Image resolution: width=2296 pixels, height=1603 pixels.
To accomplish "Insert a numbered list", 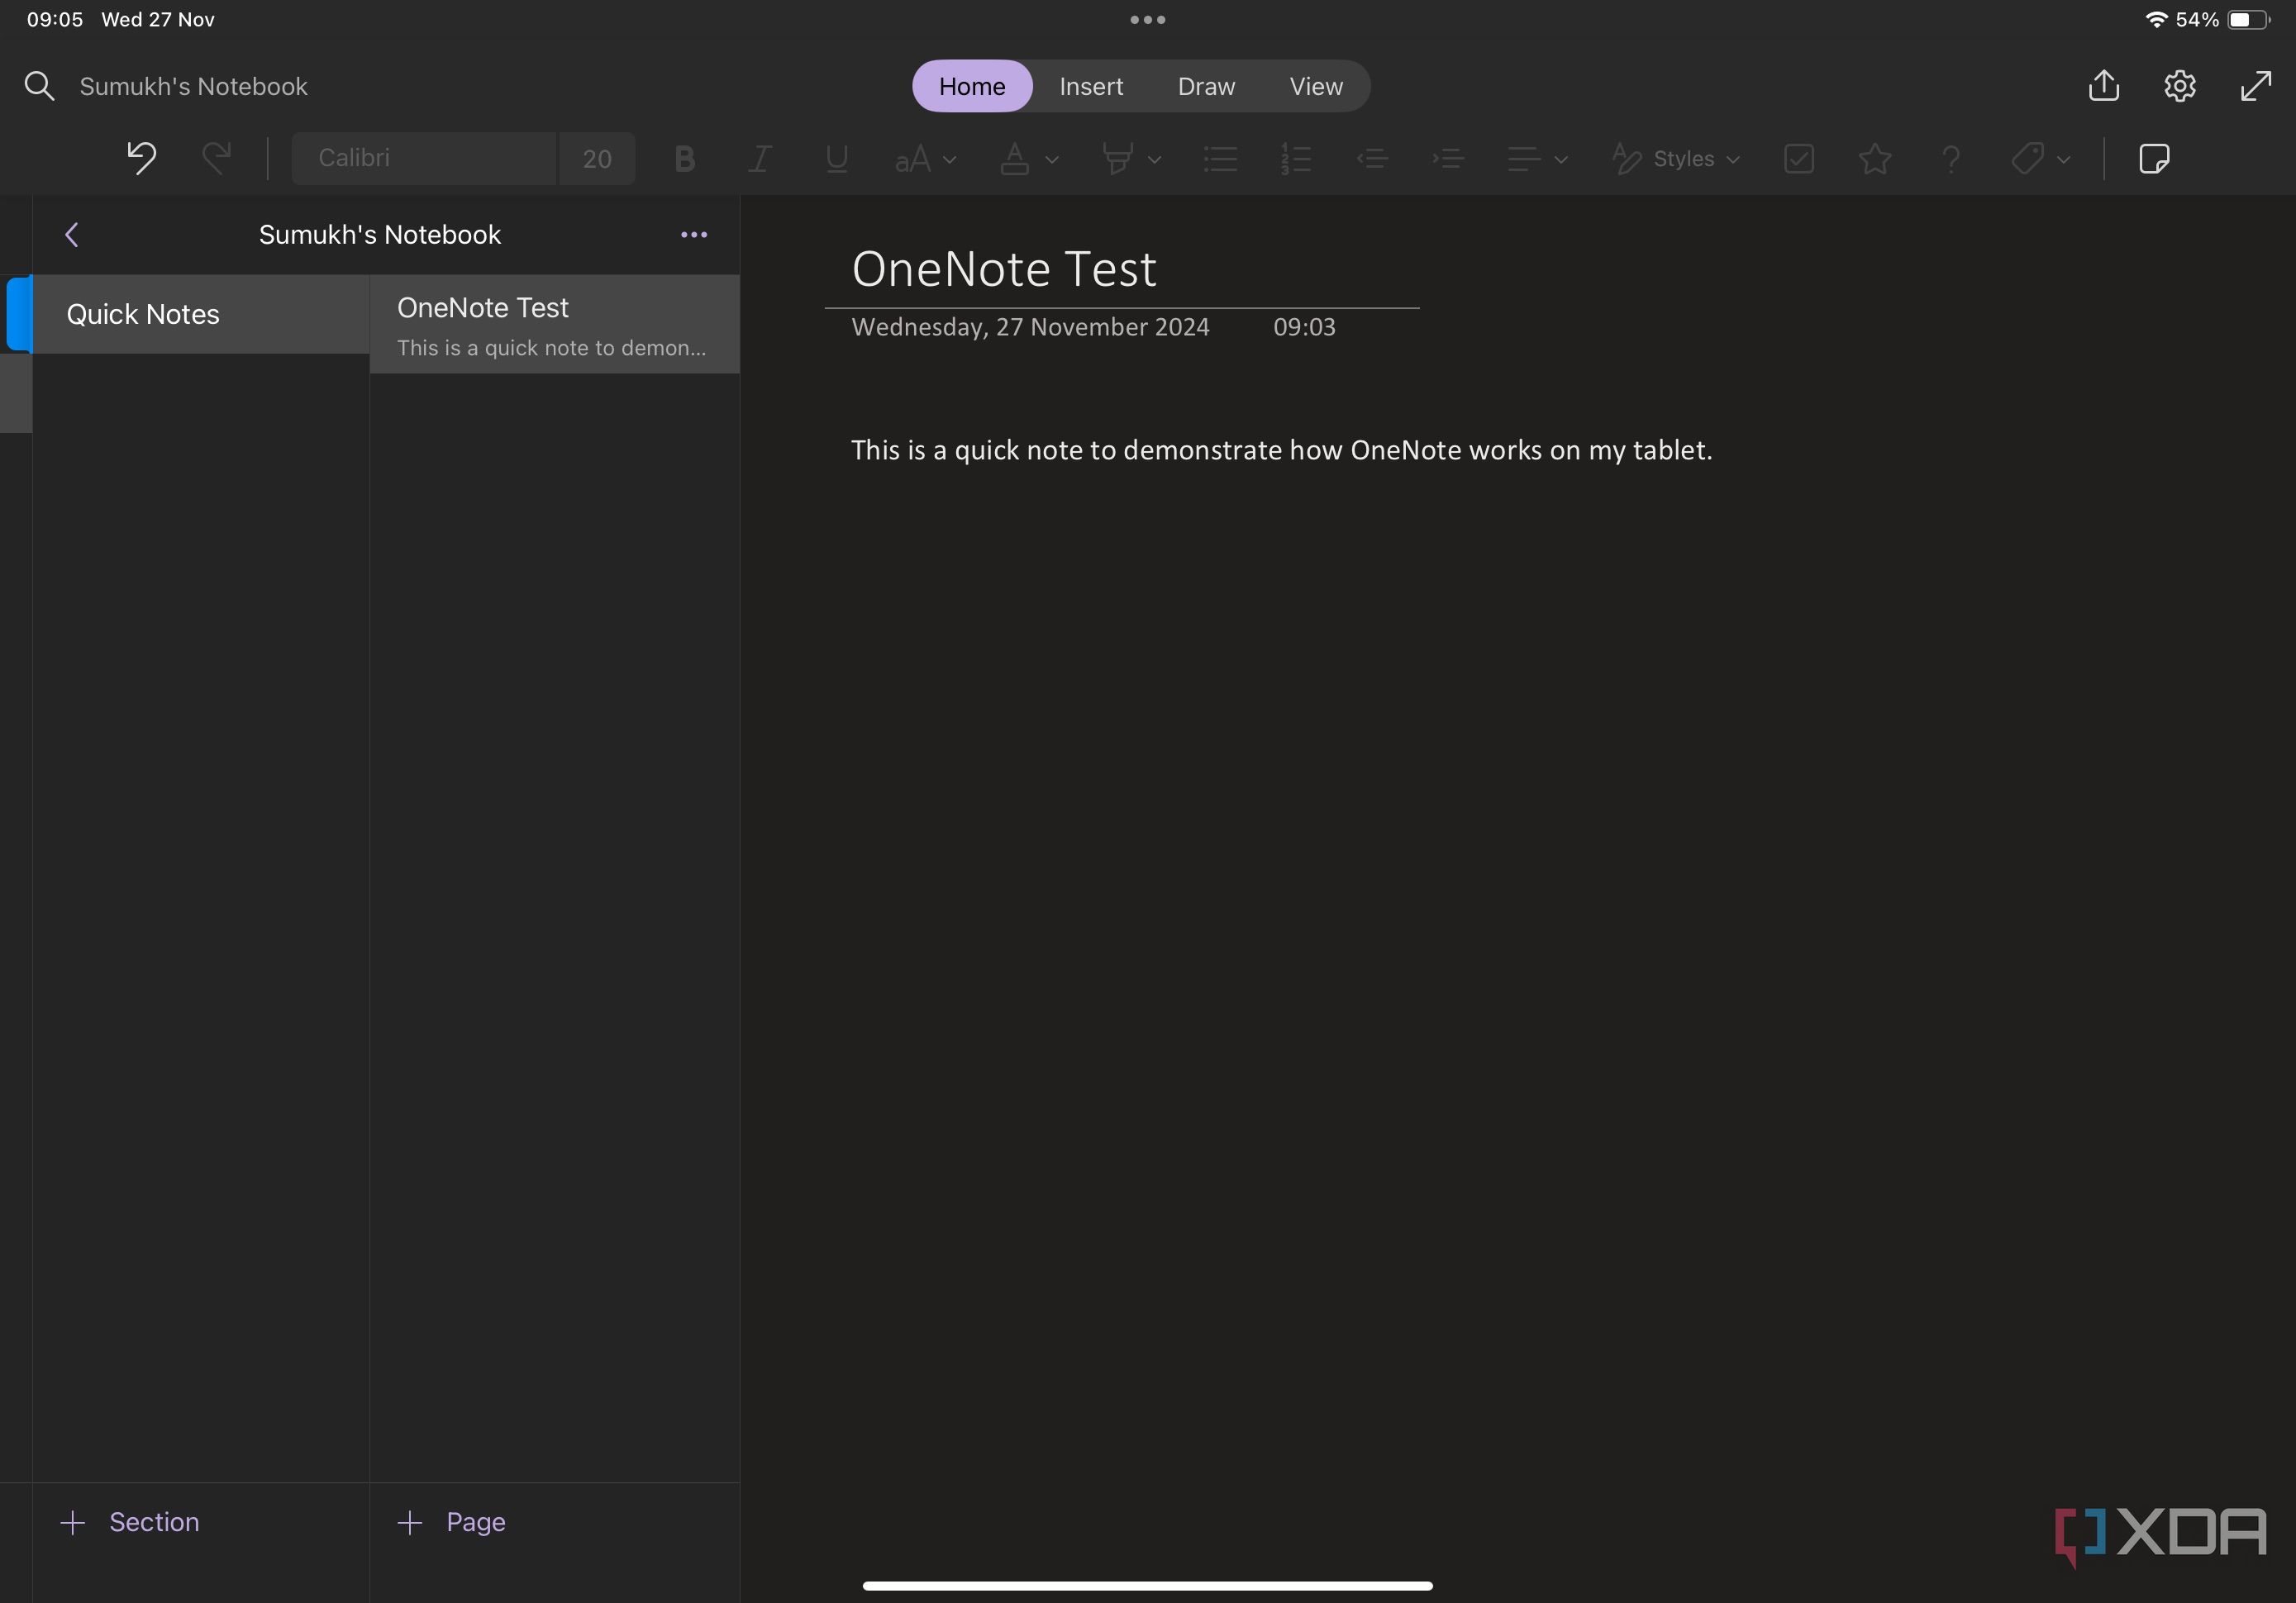I will coord(1296,159).
